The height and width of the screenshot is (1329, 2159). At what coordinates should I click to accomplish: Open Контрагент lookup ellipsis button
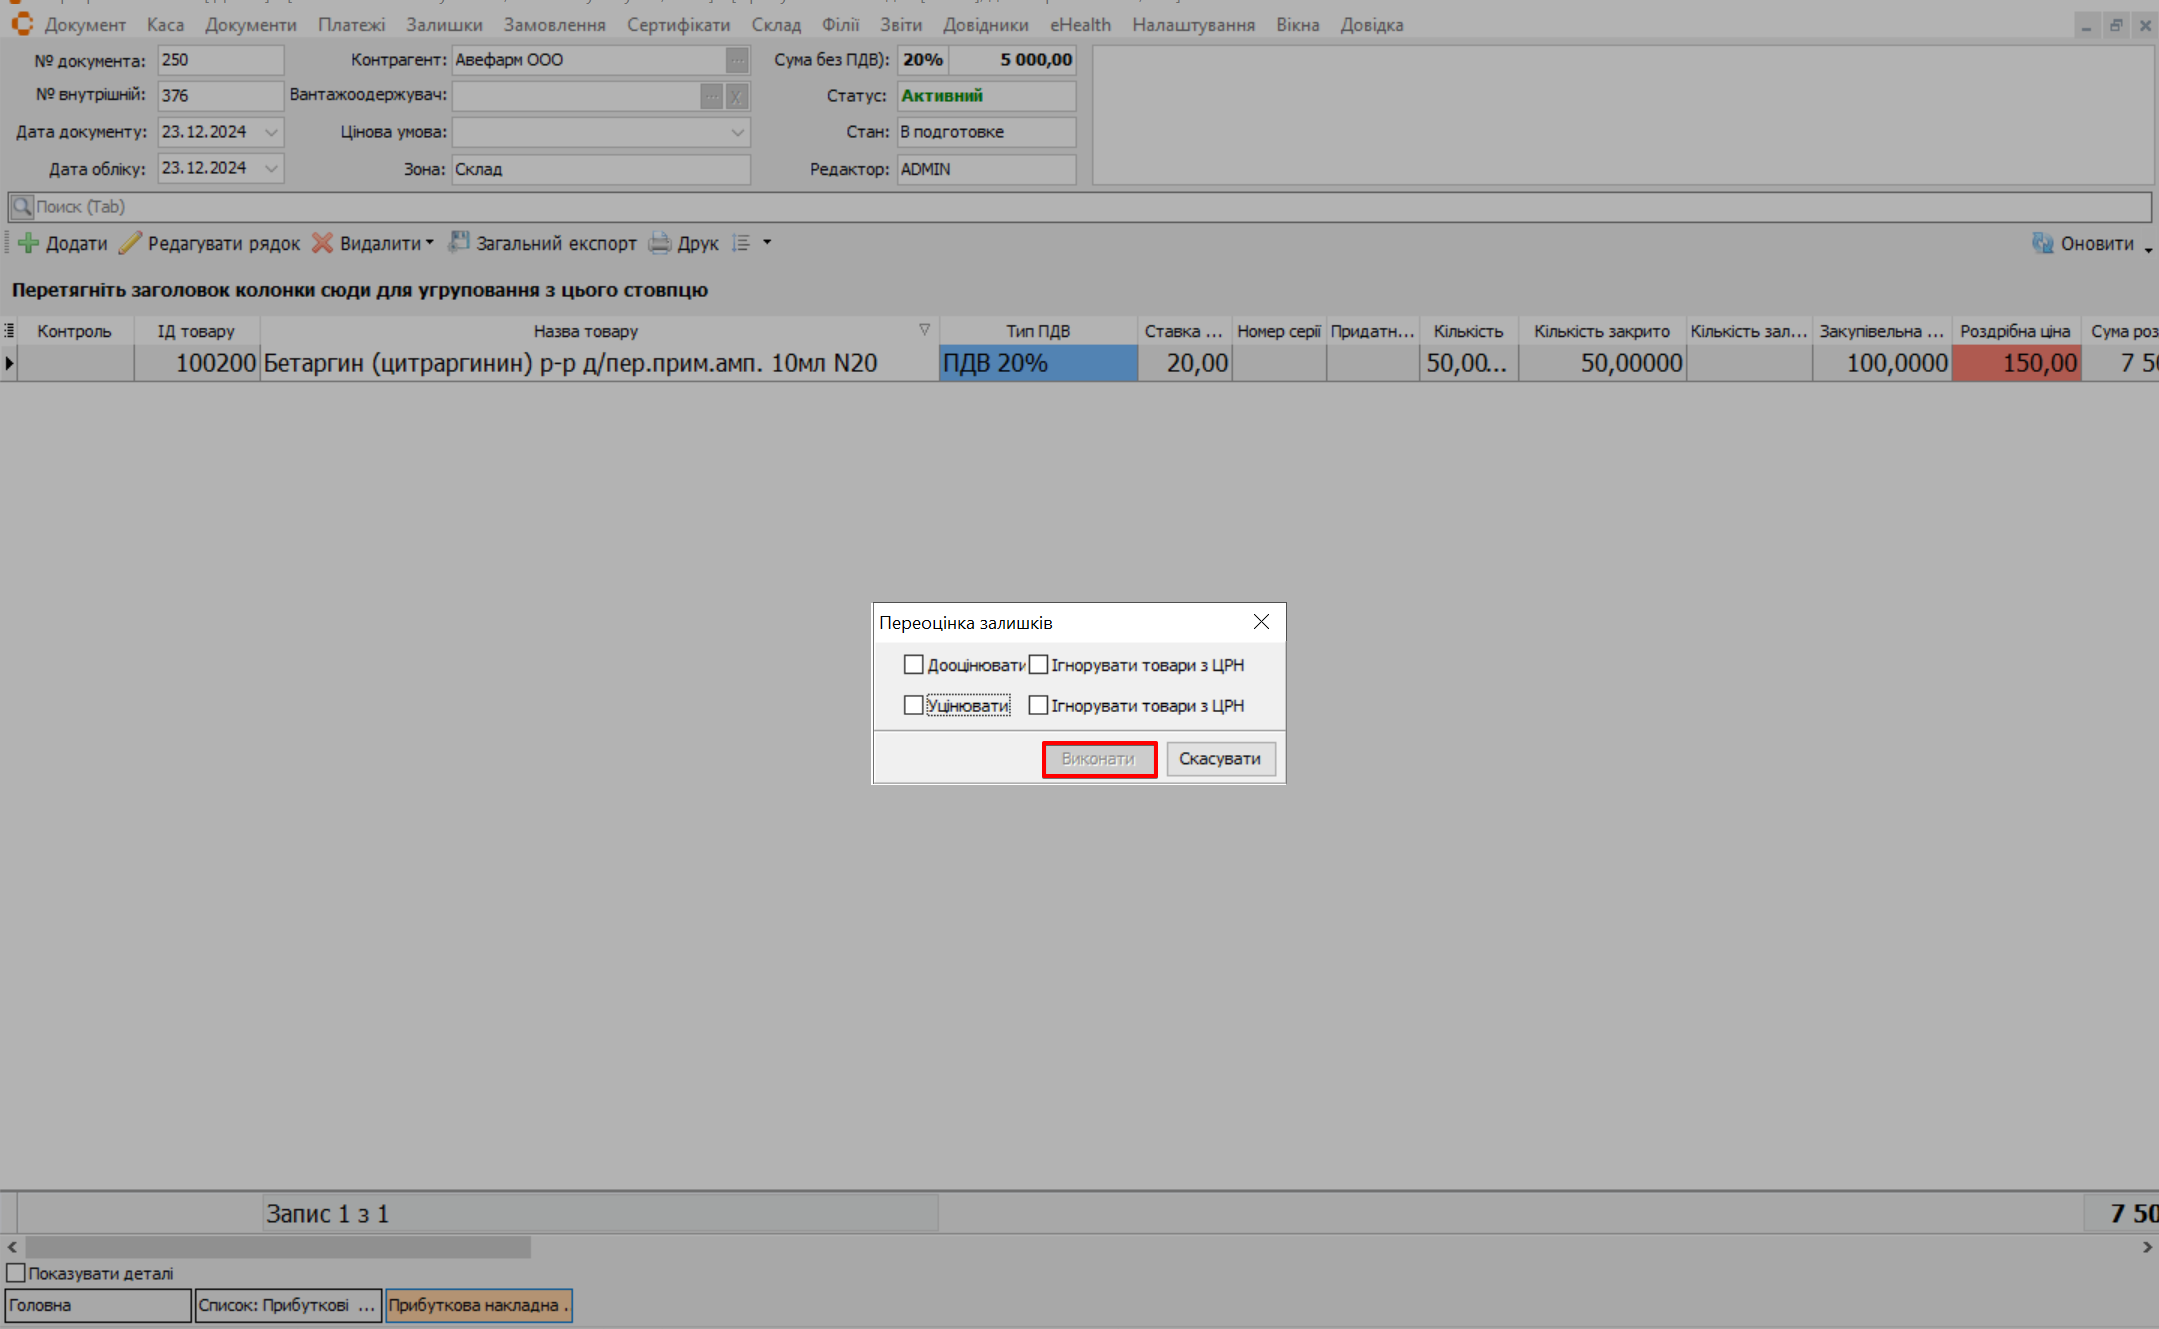coord(736,60)
